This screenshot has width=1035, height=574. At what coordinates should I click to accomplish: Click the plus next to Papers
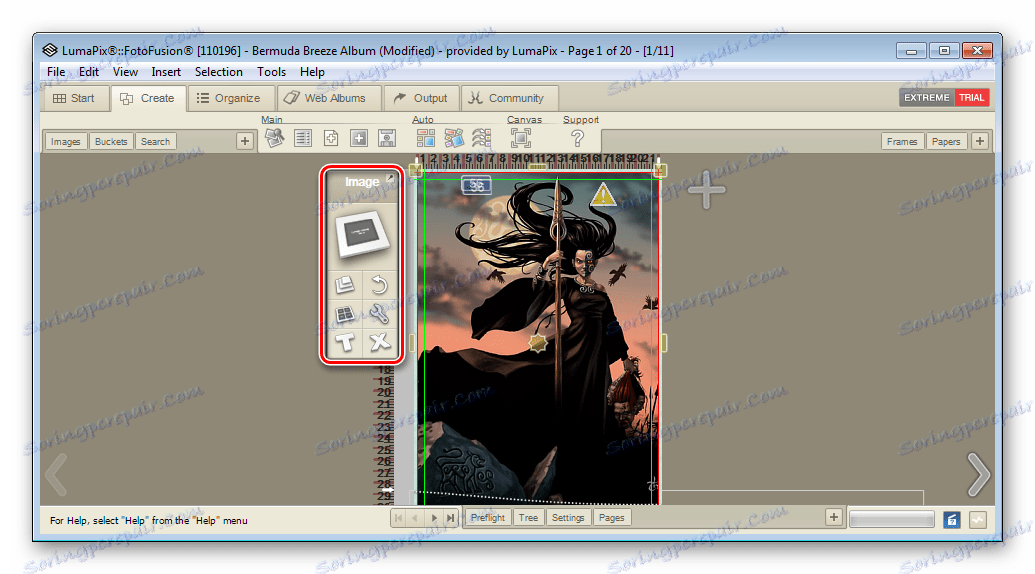click(x=980, y=141)
